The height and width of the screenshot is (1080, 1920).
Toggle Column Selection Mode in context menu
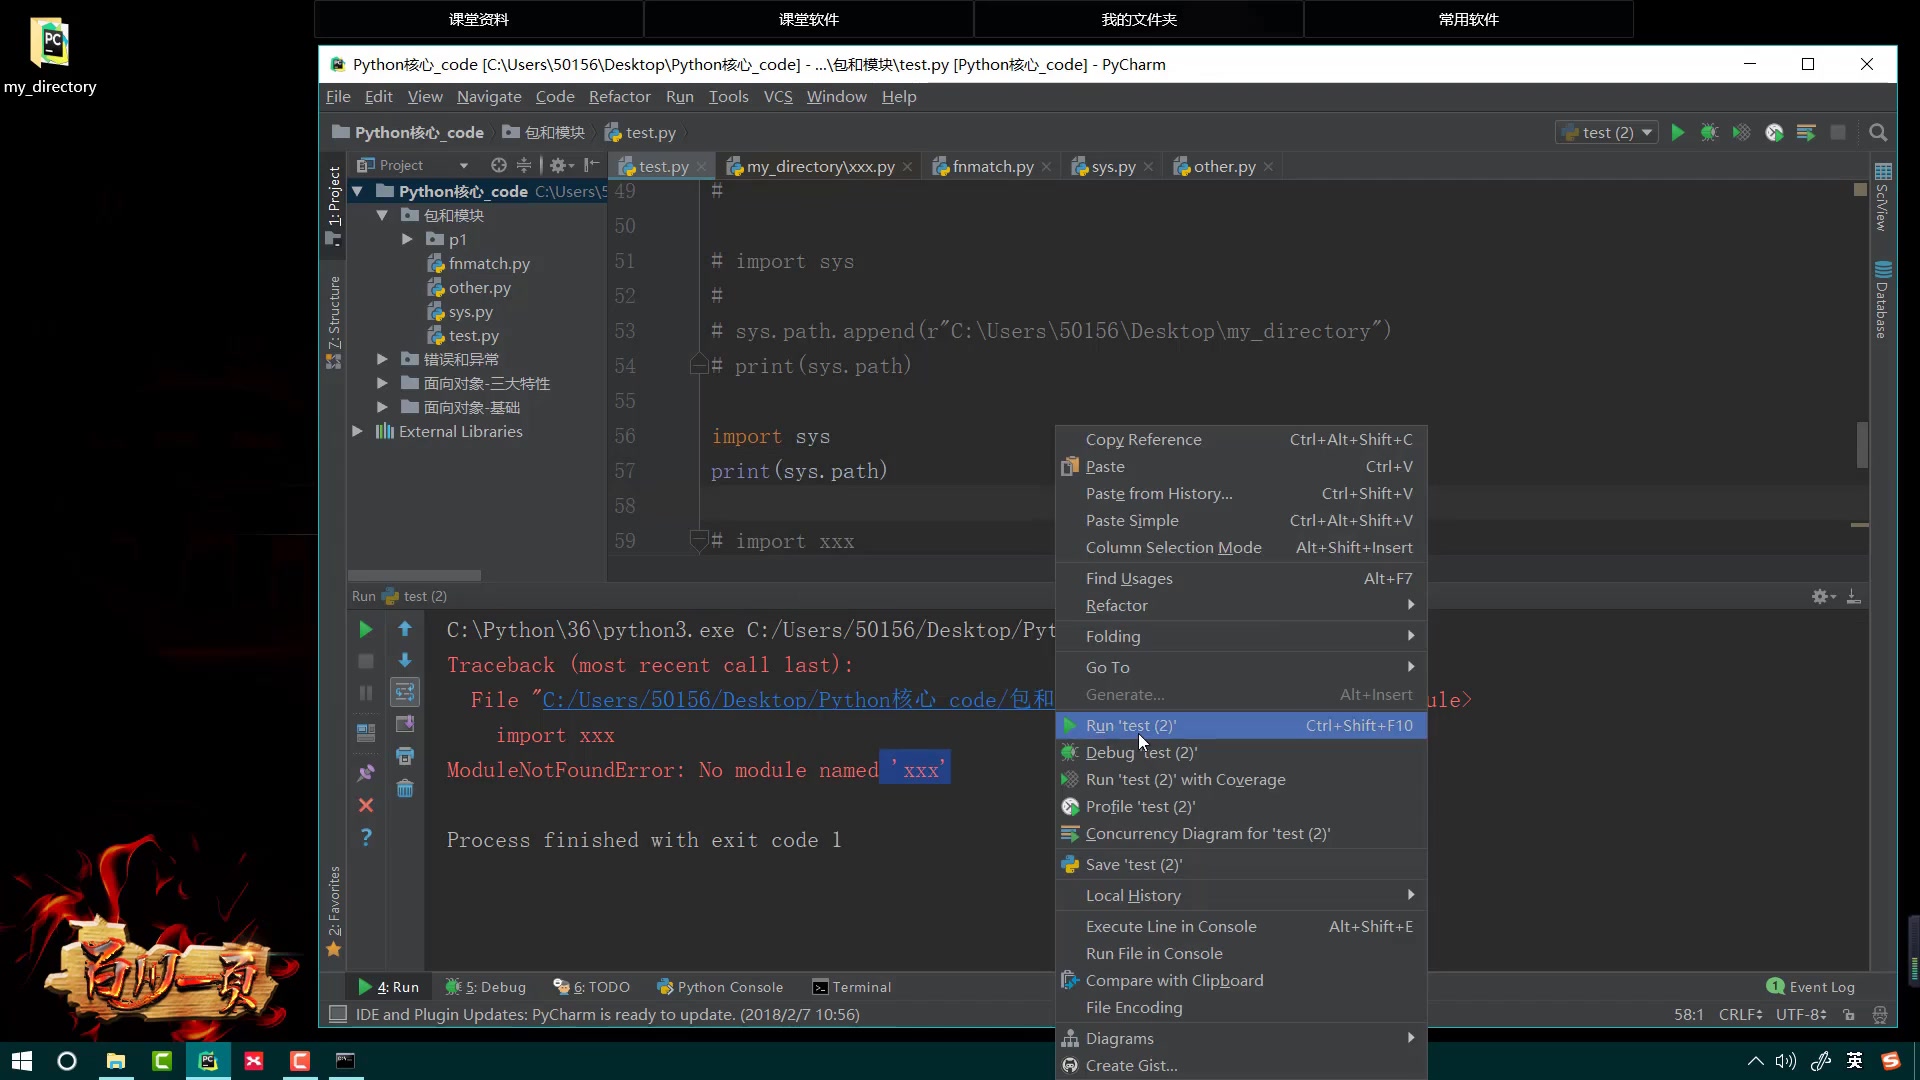(1173, 547)
